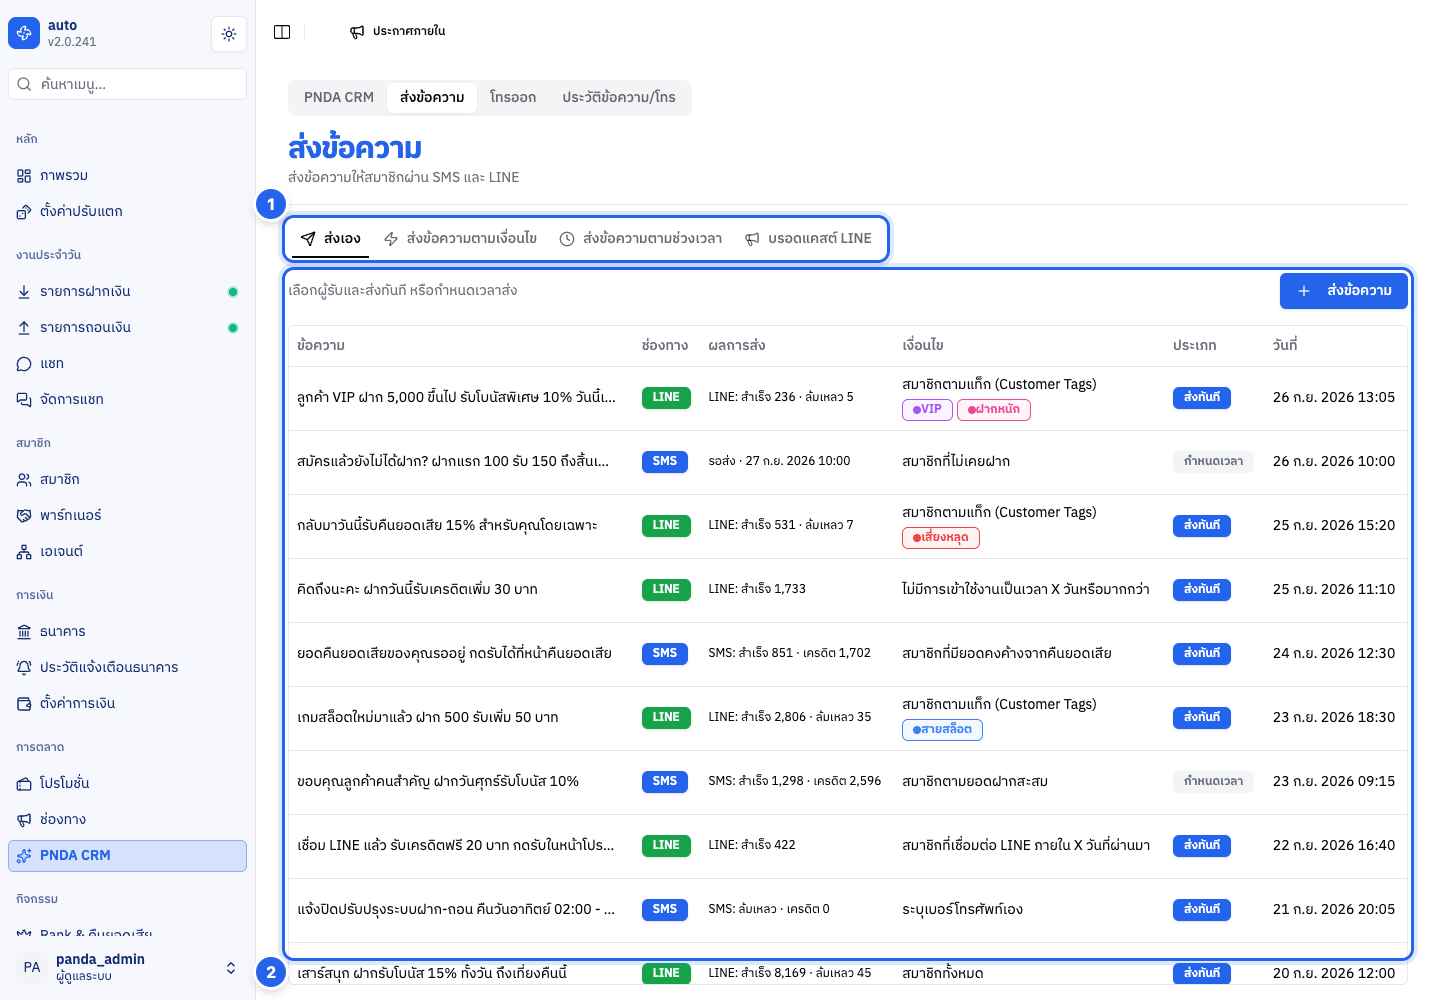The height and width of the screenshot is (1000, 1440).
Task: Click date '24 ก.ย. 2026 12:30'
Action: (x=1334, y=654)
